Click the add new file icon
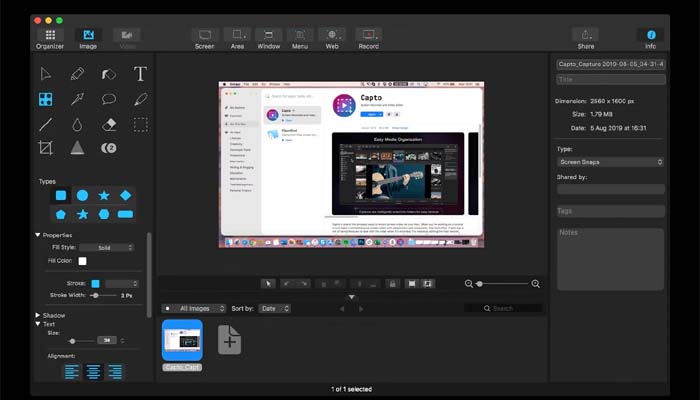 coord(229,340)
